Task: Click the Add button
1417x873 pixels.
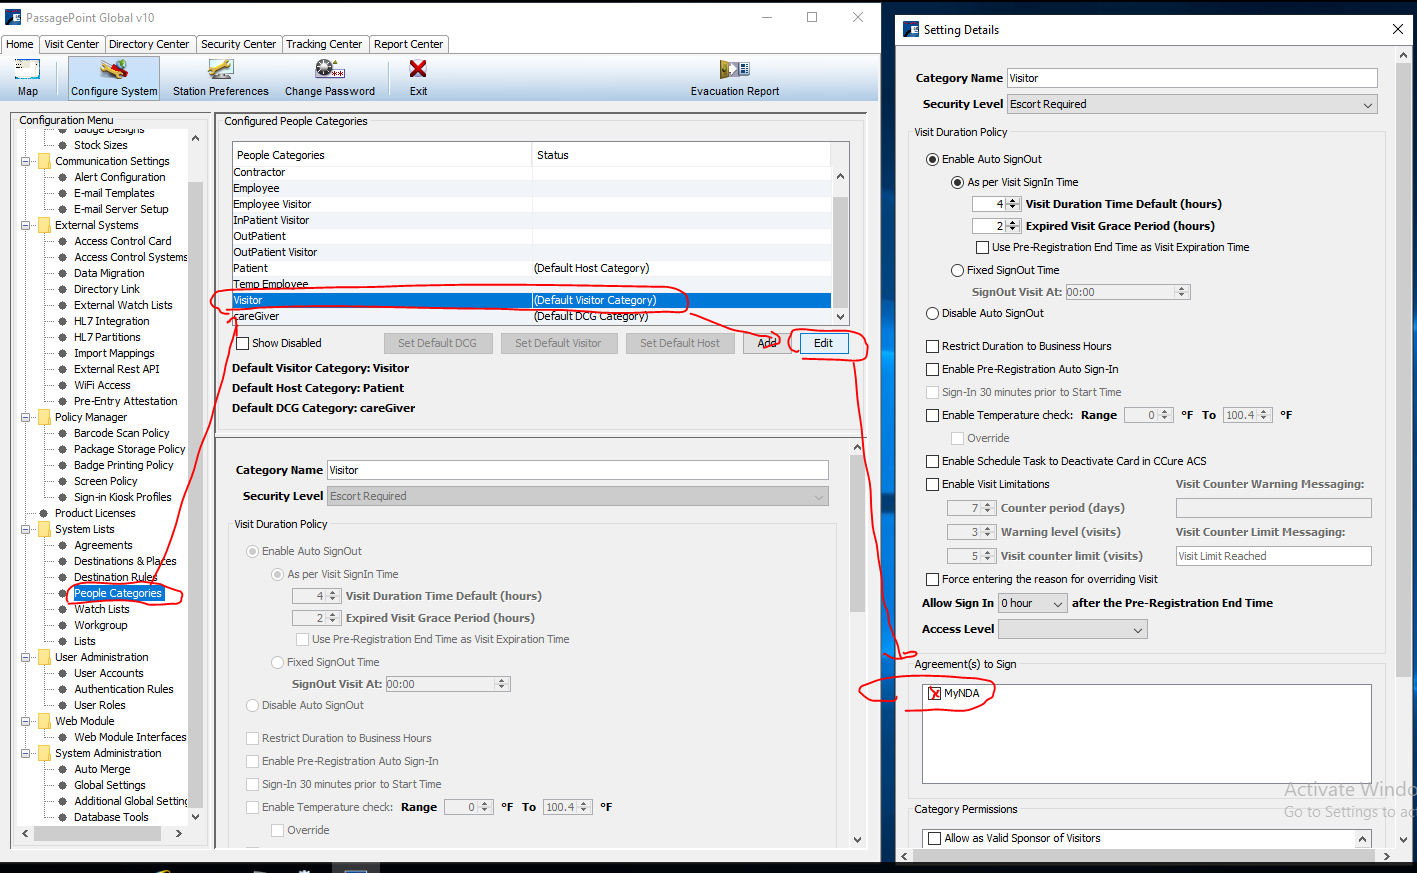Action: (767, 343)
